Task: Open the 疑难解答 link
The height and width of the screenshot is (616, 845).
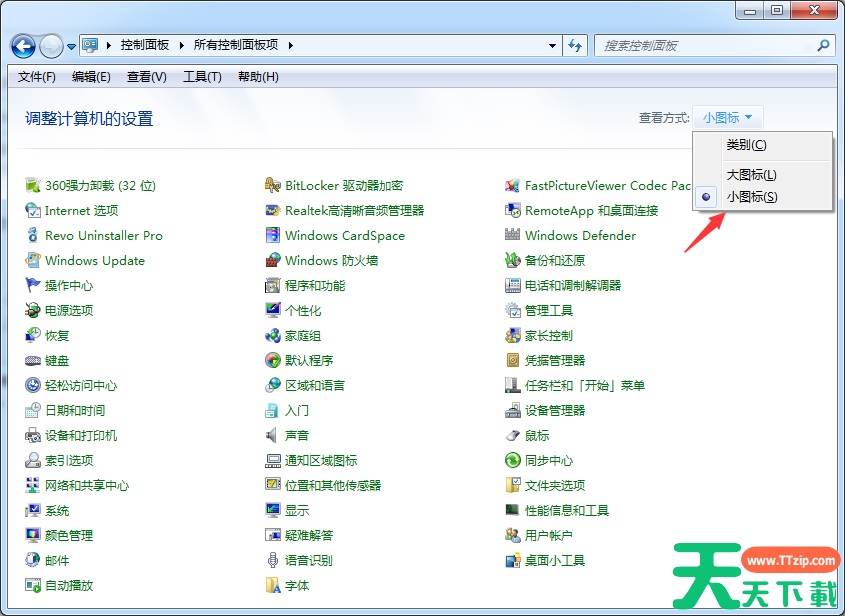Action: click(x=309, y=535)
